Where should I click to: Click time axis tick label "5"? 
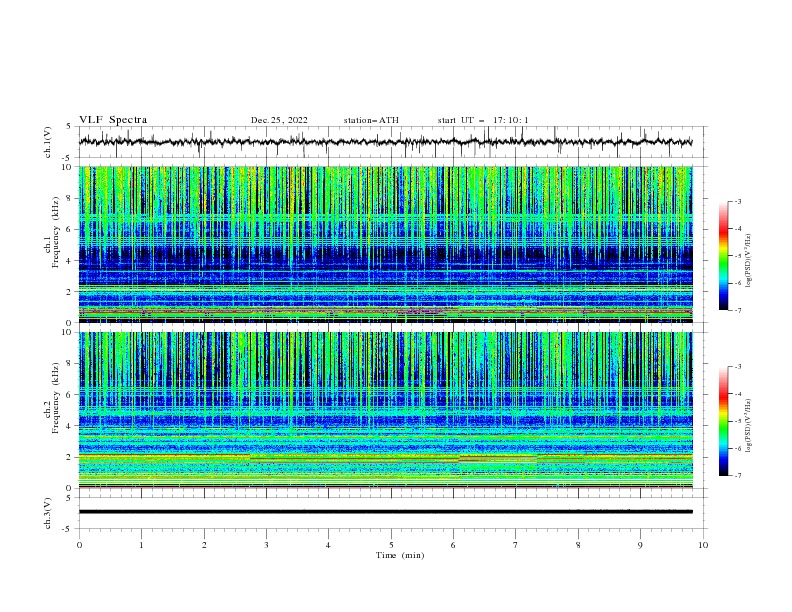coord(391,545)
